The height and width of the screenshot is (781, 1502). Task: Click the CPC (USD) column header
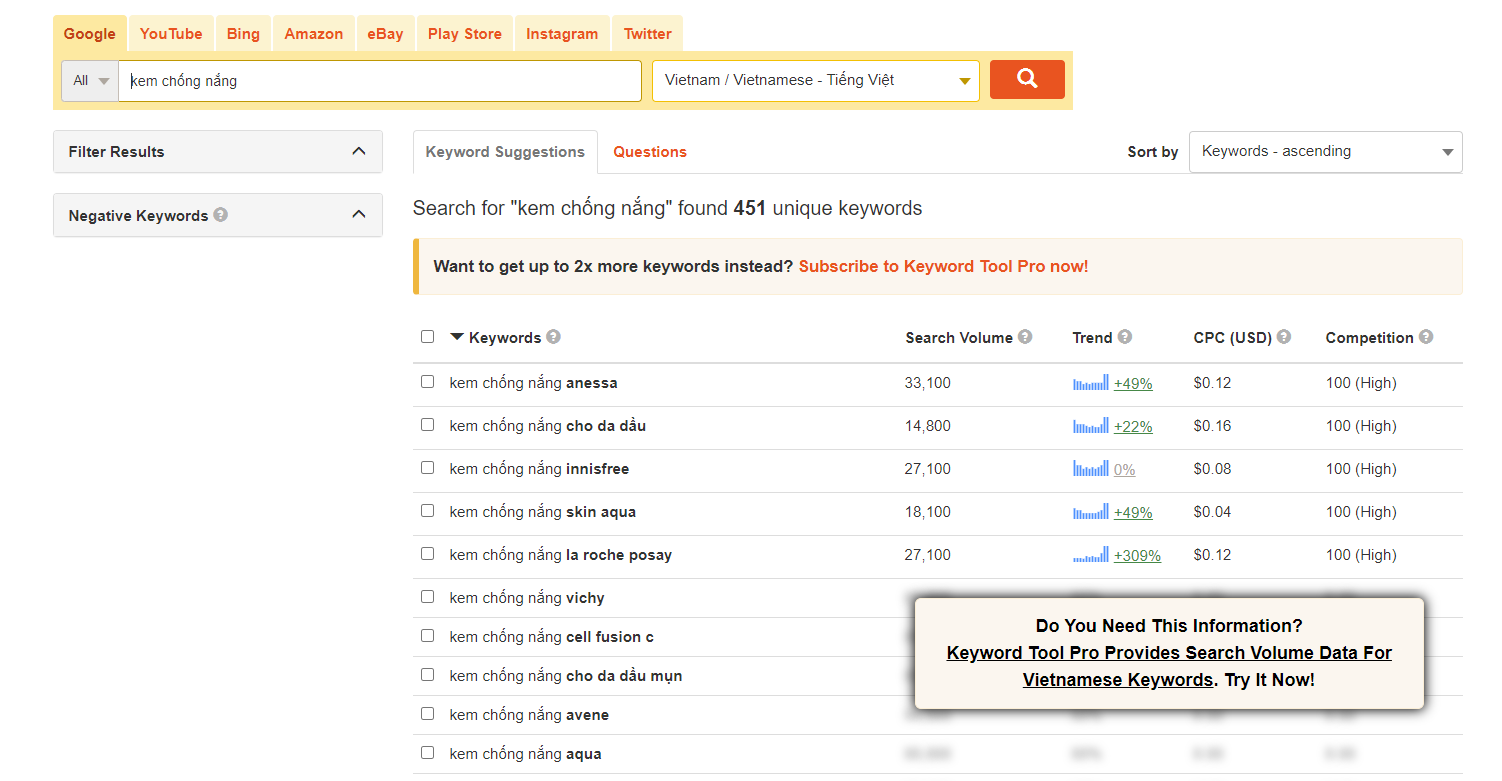pyautogui.click(x=1233, y=338)
